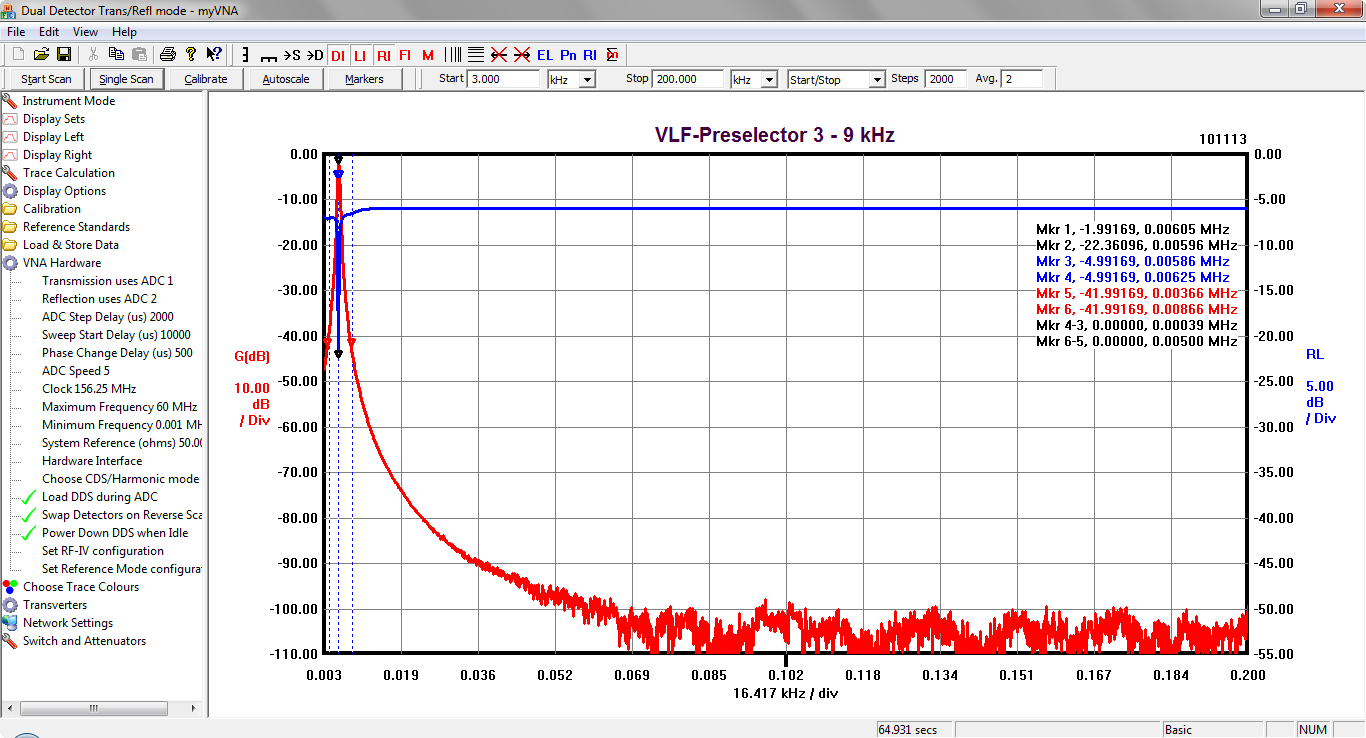Toggle the red 'LI' display button

click(360, 55)
